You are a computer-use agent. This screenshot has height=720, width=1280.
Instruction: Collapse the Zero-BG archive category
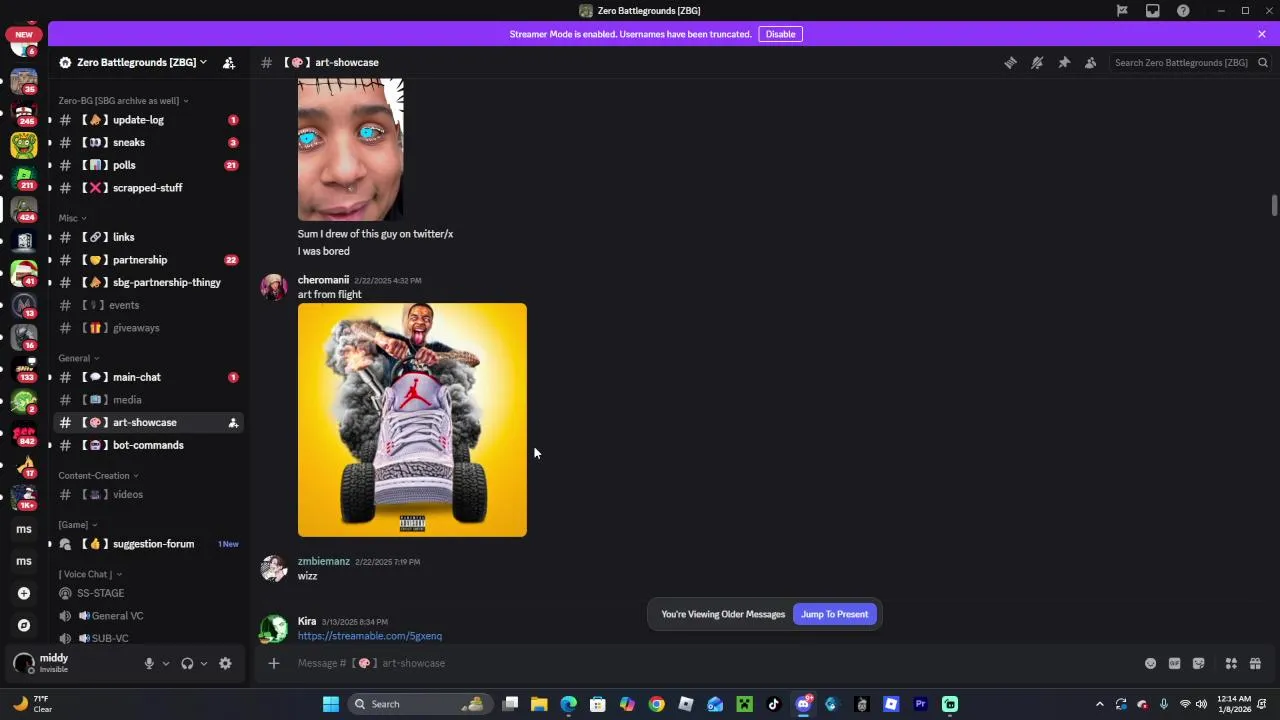click(123, 101)
